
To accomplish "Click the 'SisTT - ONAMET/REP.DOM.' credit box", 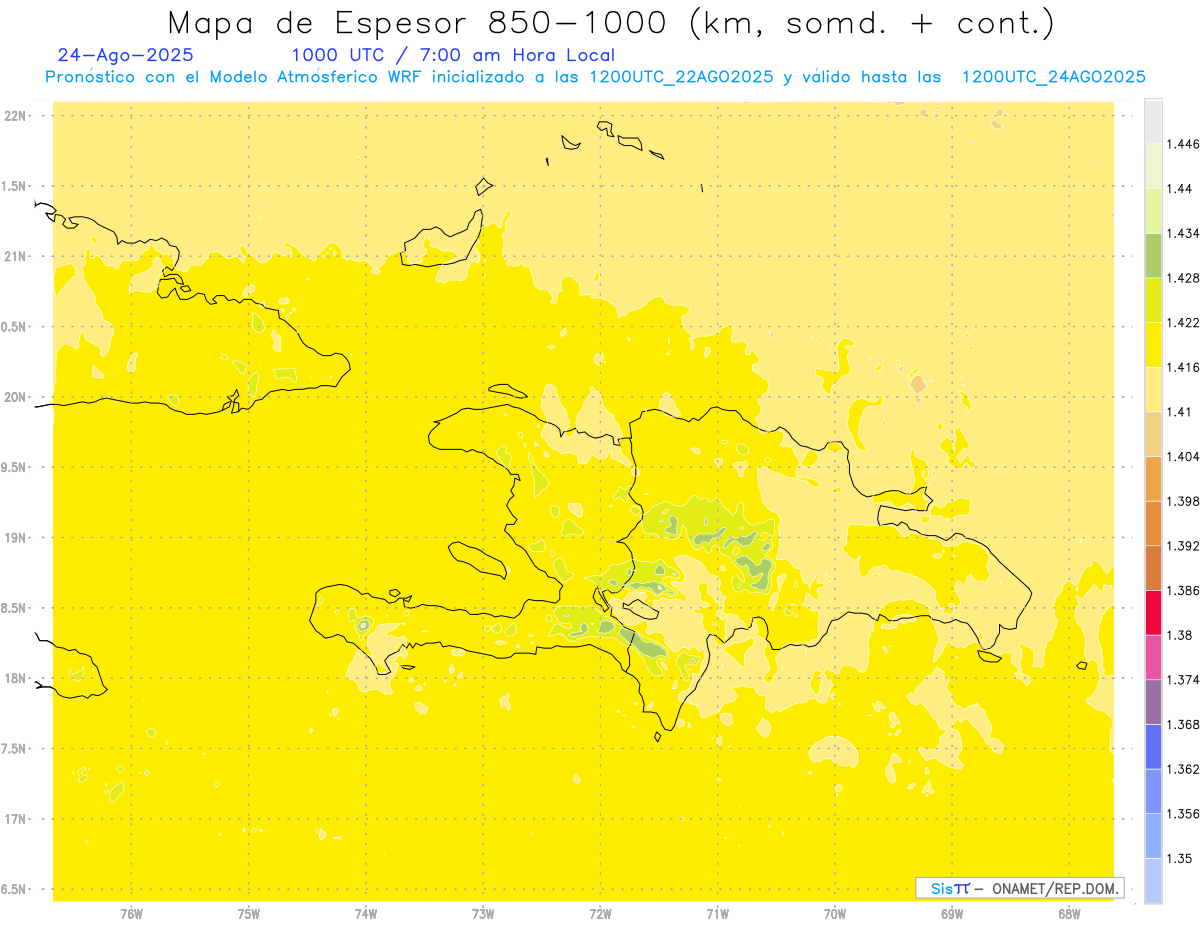I will (1020, 888).
